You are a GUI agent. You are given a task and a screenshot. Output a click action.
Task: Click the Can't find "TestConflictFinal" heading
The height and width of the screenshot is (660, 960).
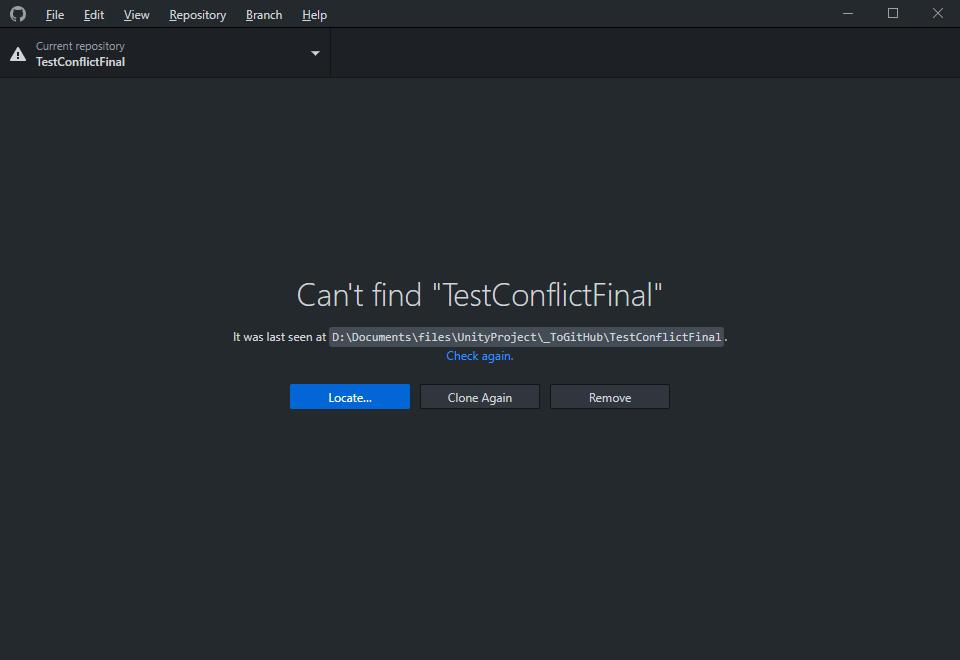(x=479, y=295)
